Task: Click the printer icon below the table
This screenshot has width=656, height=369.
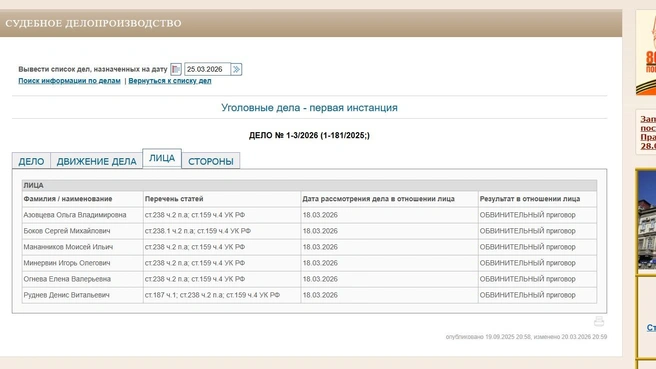Action: [599, 321]
